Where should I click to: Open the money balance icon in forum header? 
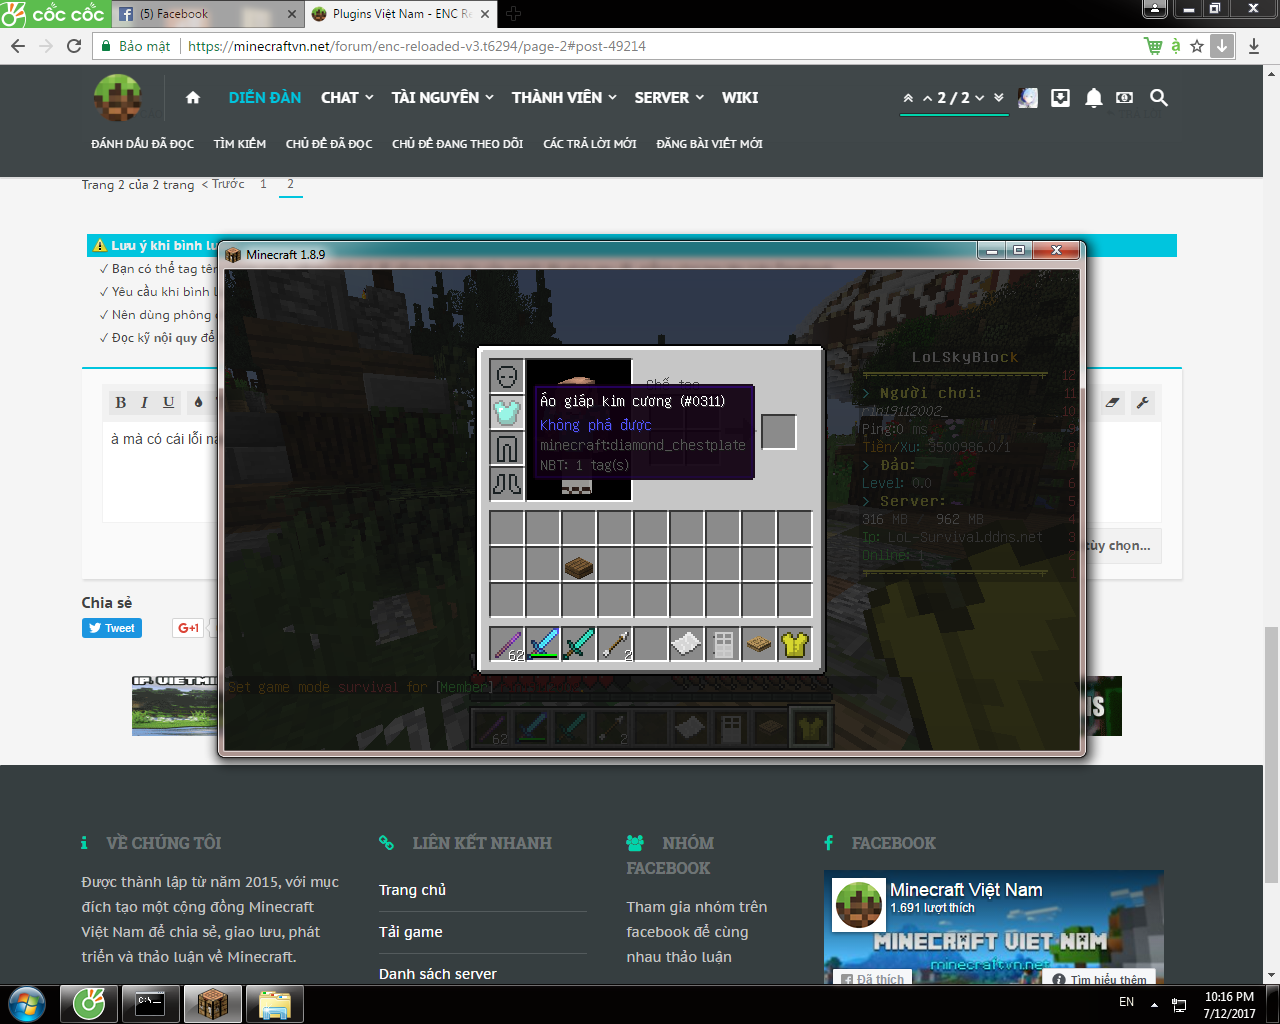click(1125, 97)
